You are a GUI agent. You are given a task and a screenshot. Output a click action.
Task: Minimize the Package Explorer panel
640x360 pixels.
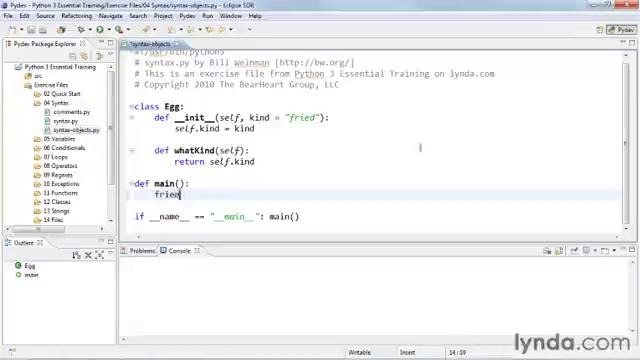(x=101, y=42)
